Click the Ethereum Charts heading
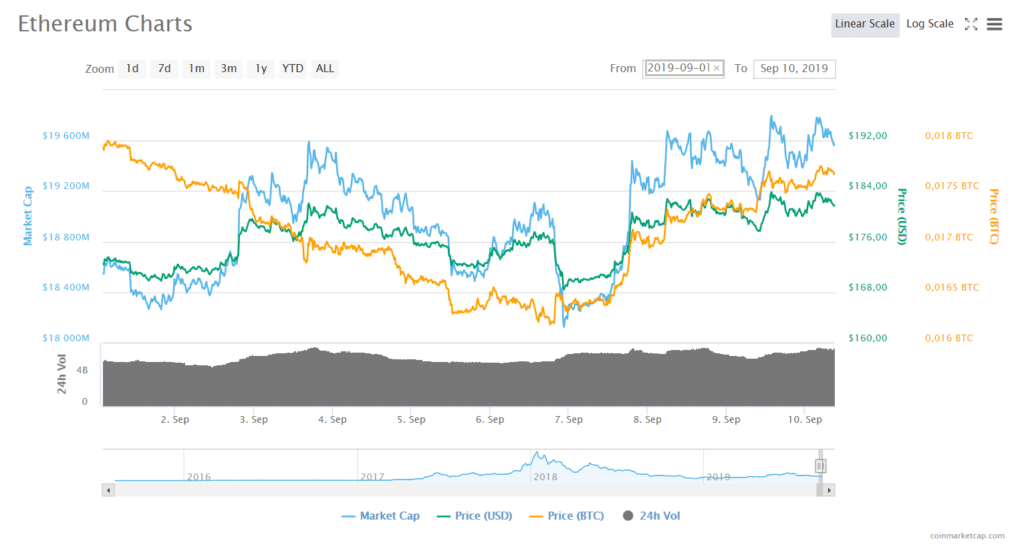The image size is (1024, 555). pos(105,24)
